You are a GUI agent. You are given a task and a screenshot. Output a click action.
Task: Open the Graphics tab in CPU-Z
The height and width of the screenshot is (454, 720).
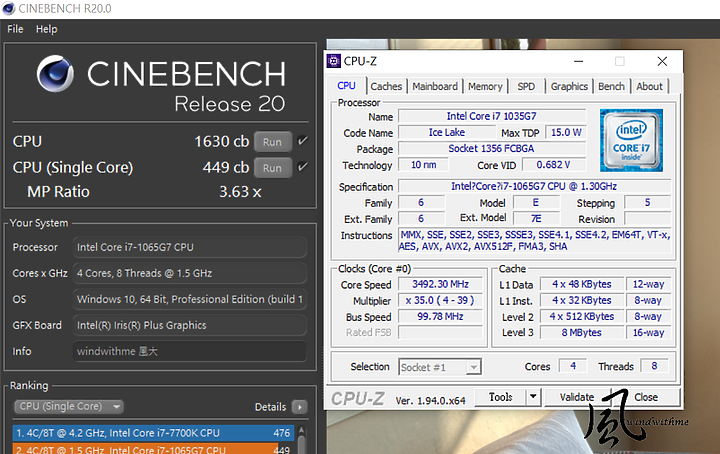tap(569, 86)
